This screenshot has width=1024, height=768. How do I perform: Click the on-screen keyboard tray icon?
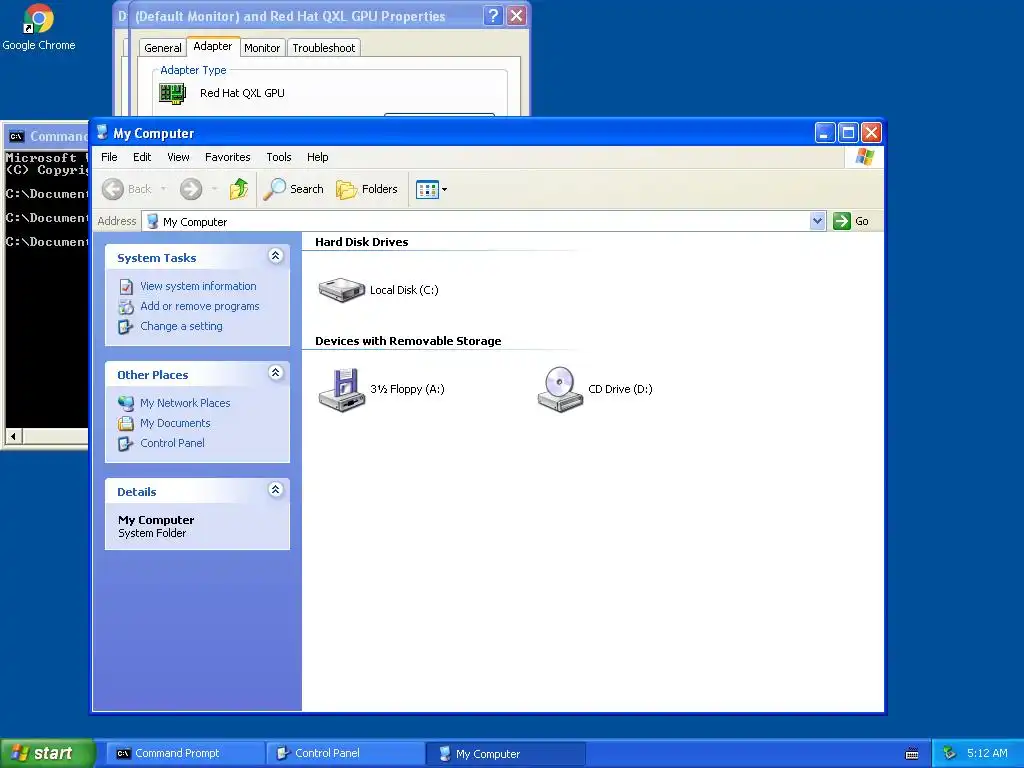point(912,754)
